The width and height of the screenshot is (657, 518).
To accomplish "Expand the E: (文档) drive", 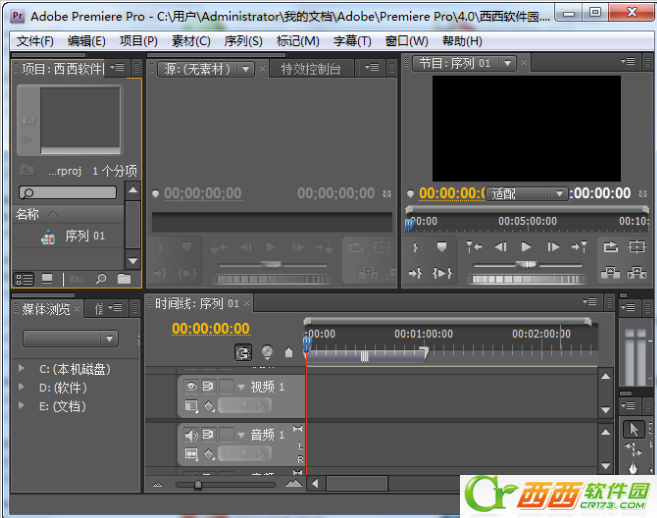I will pos(21,405).
